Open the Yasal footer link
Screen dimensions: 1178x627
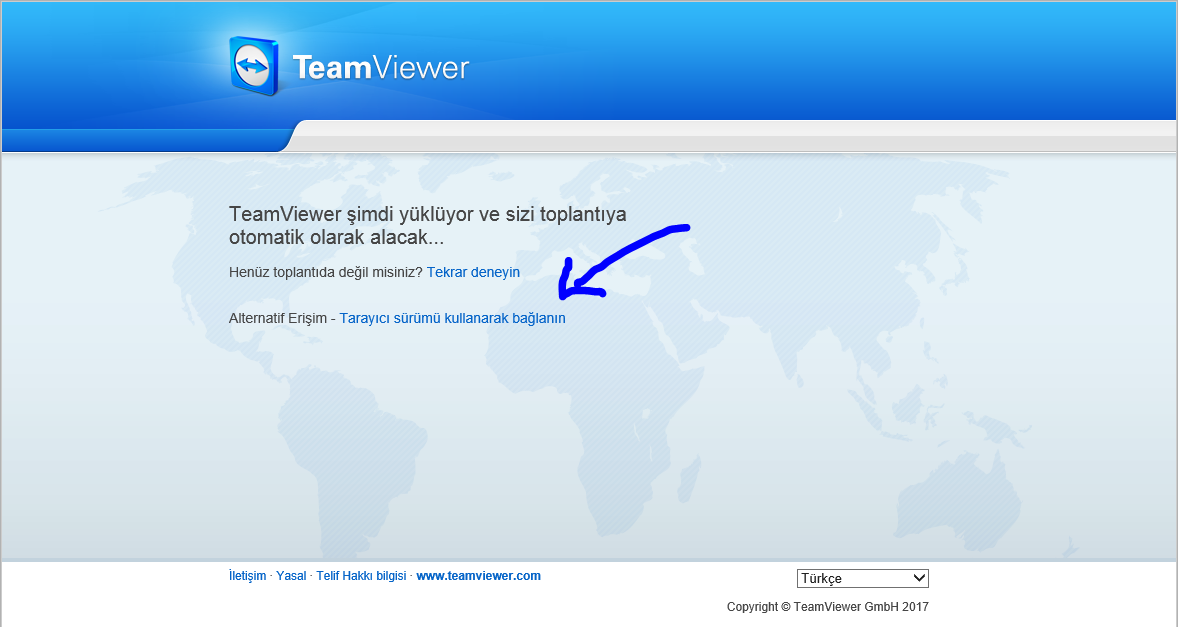click(x=291, y=576)
